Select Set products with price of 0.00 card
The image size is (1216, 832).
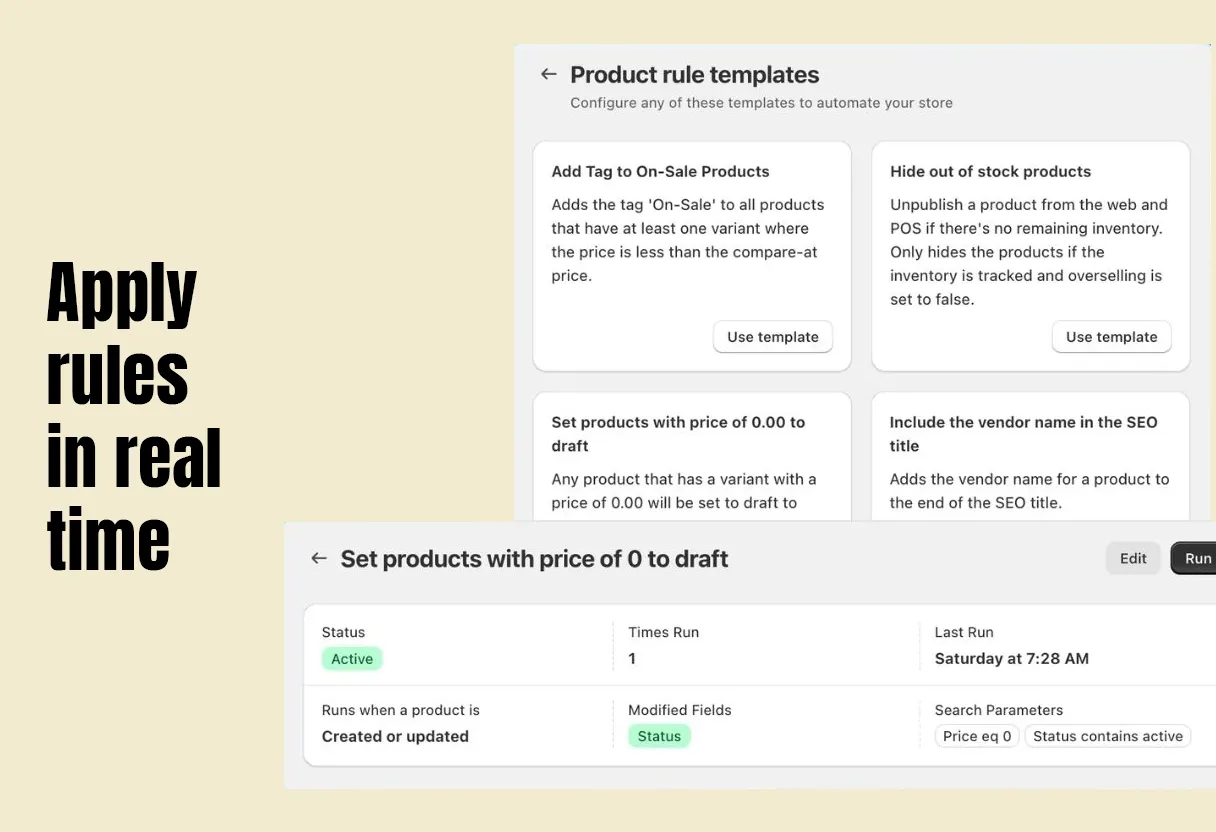pos(692,456)
